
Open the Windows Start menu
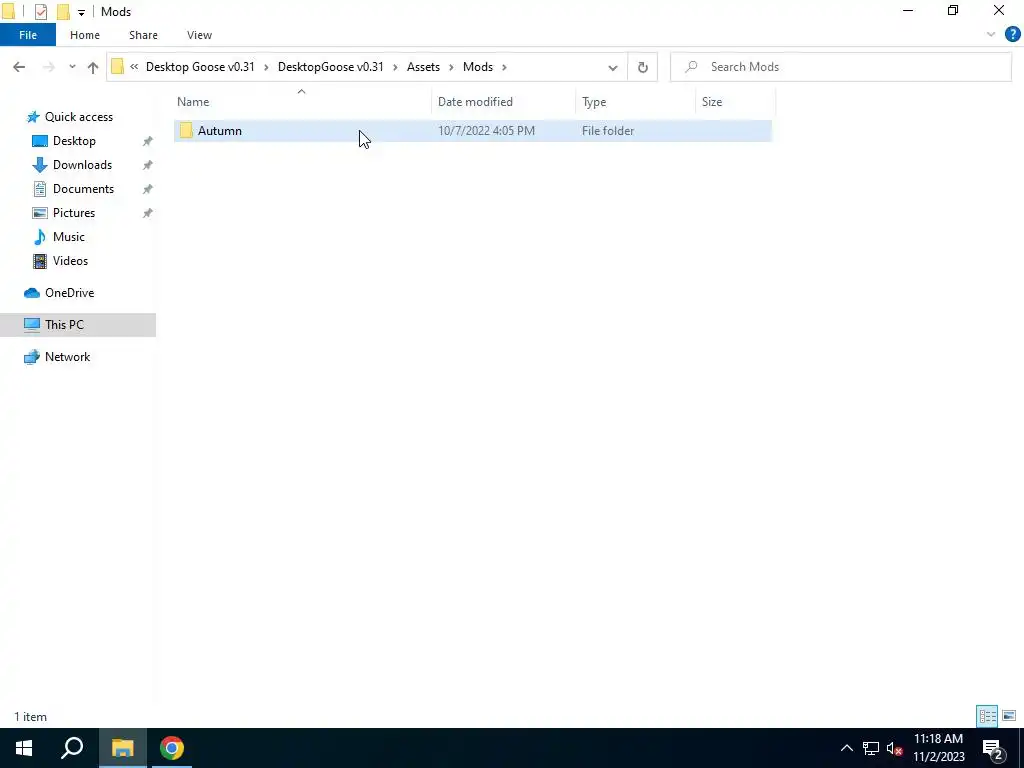click(24, 748)
